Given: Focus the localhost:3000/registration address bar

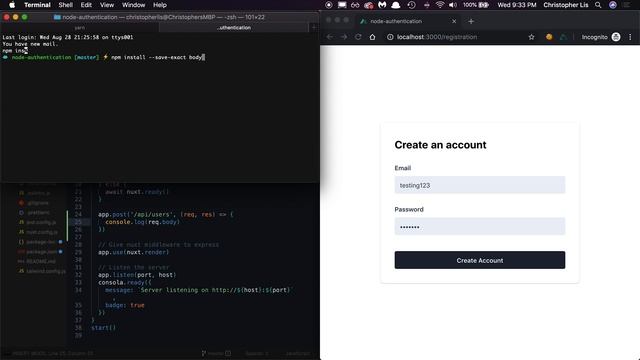Looking at the screenshot, I should tap(437, 37).
